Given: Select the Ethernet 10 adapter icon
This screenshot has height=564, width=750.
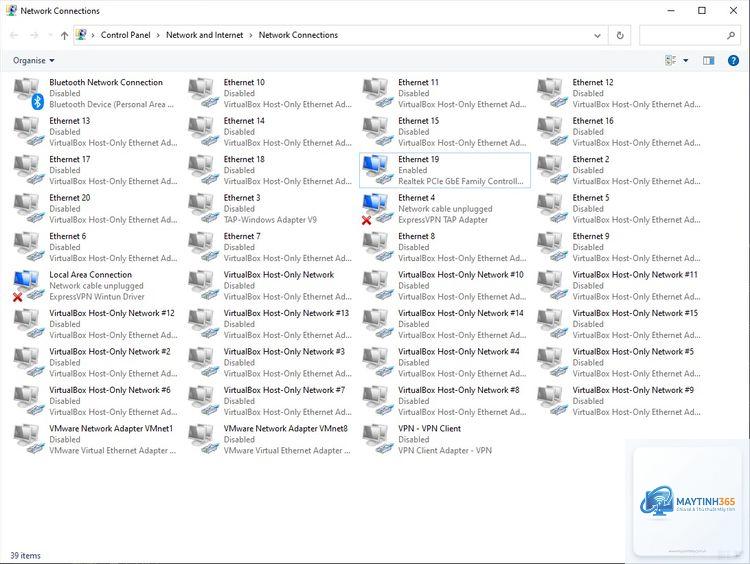Looking at the screenshot, I should (x=203, y=93).
